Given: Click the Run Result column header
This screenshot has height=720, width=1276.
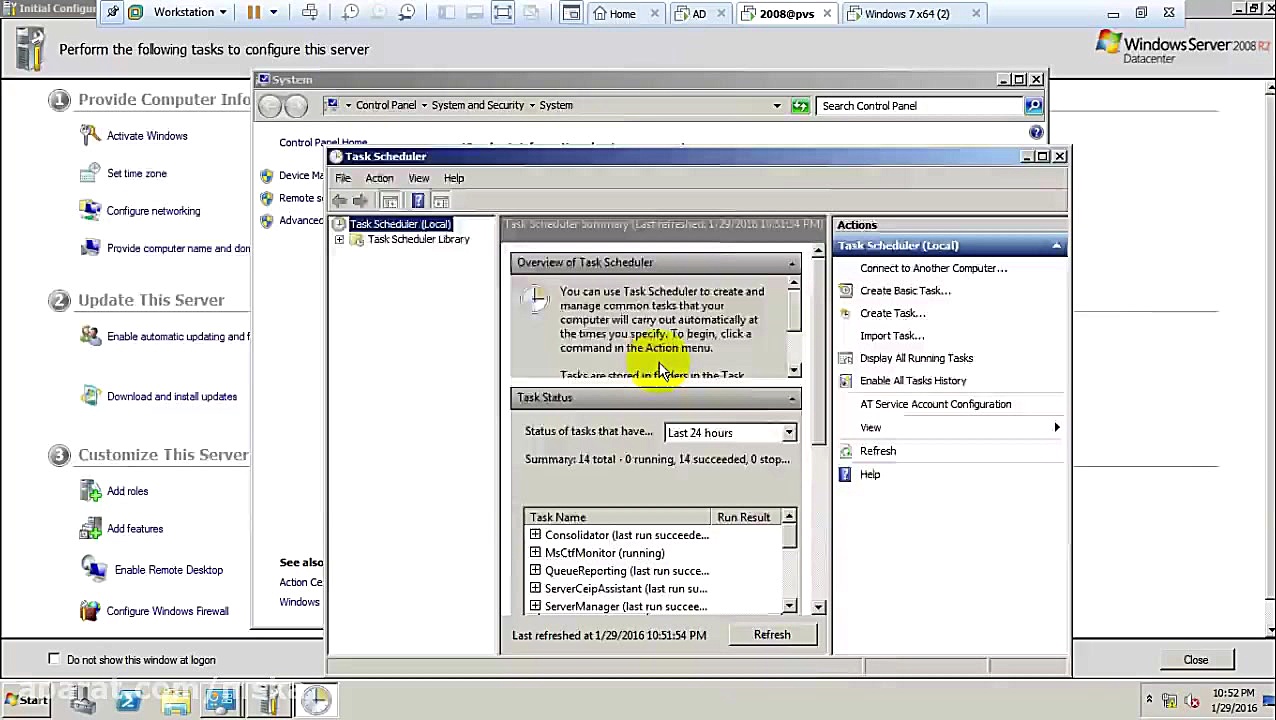Looking at the screenshot, I should coord(744,517).
